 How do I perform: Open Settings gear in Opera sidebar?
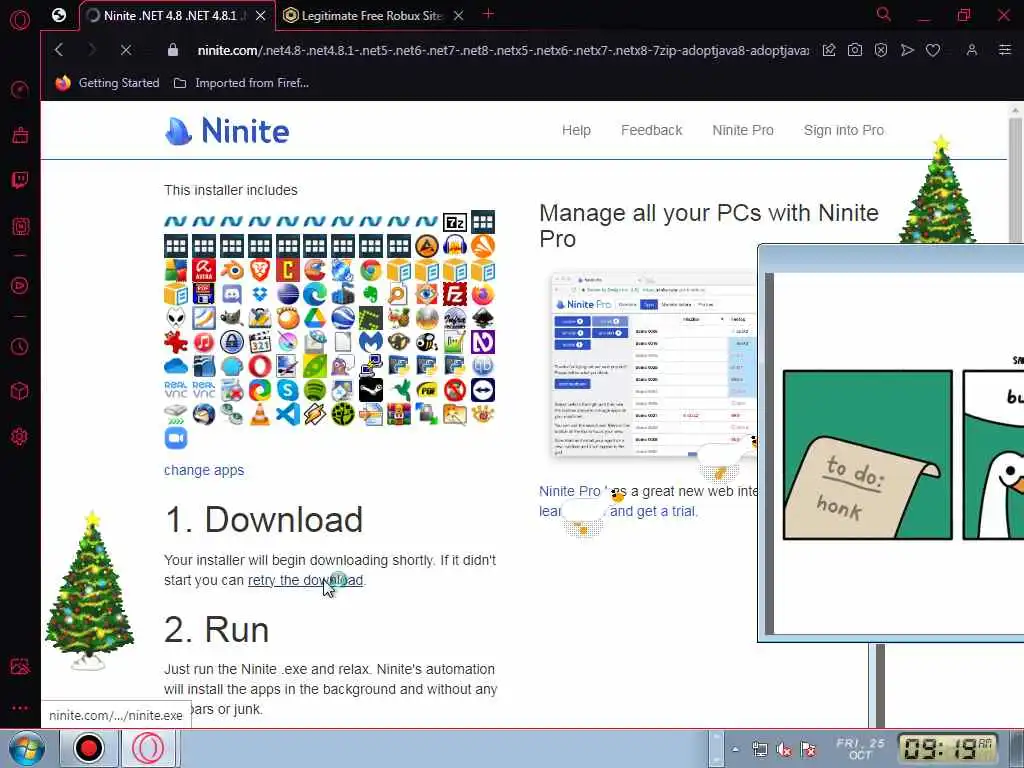[x=20, y=437]
